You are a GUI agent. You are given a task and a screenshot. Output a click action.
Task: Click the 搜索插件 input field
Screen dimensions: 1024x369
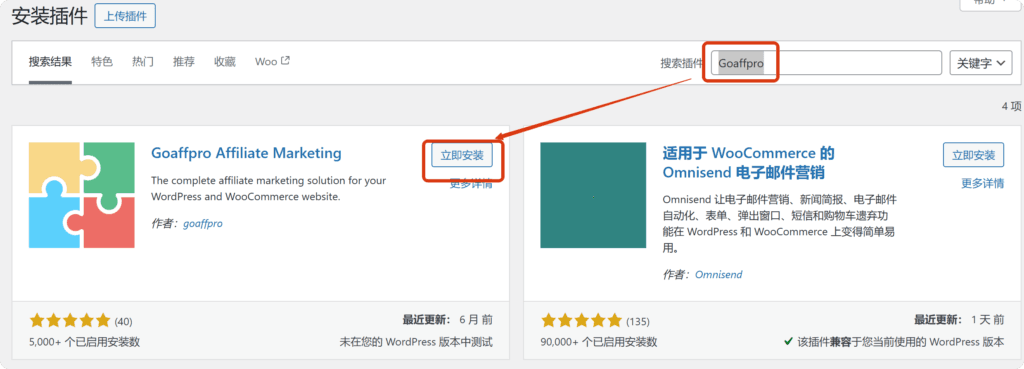826,63
